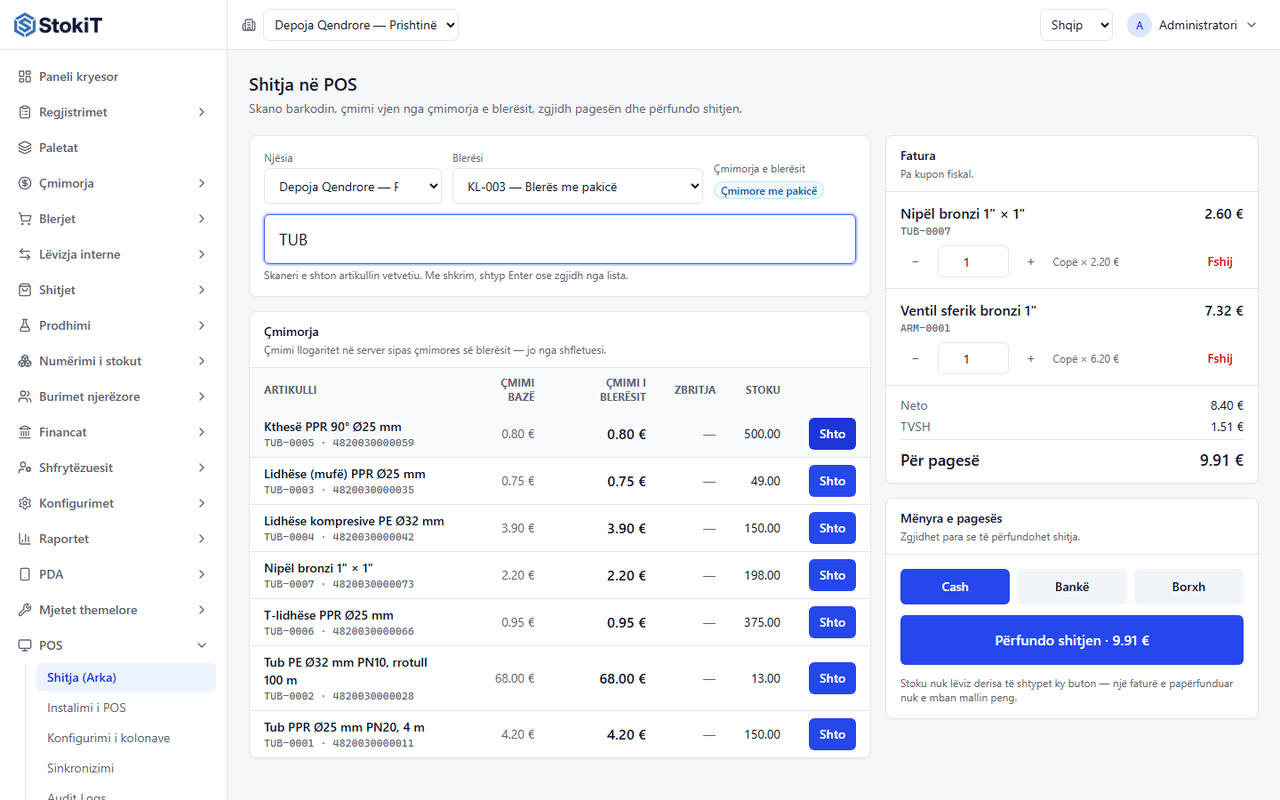
Task: Decrease Nipël bronzi quantity with minus
Action: pyautogui.click(x=916, y=262)
